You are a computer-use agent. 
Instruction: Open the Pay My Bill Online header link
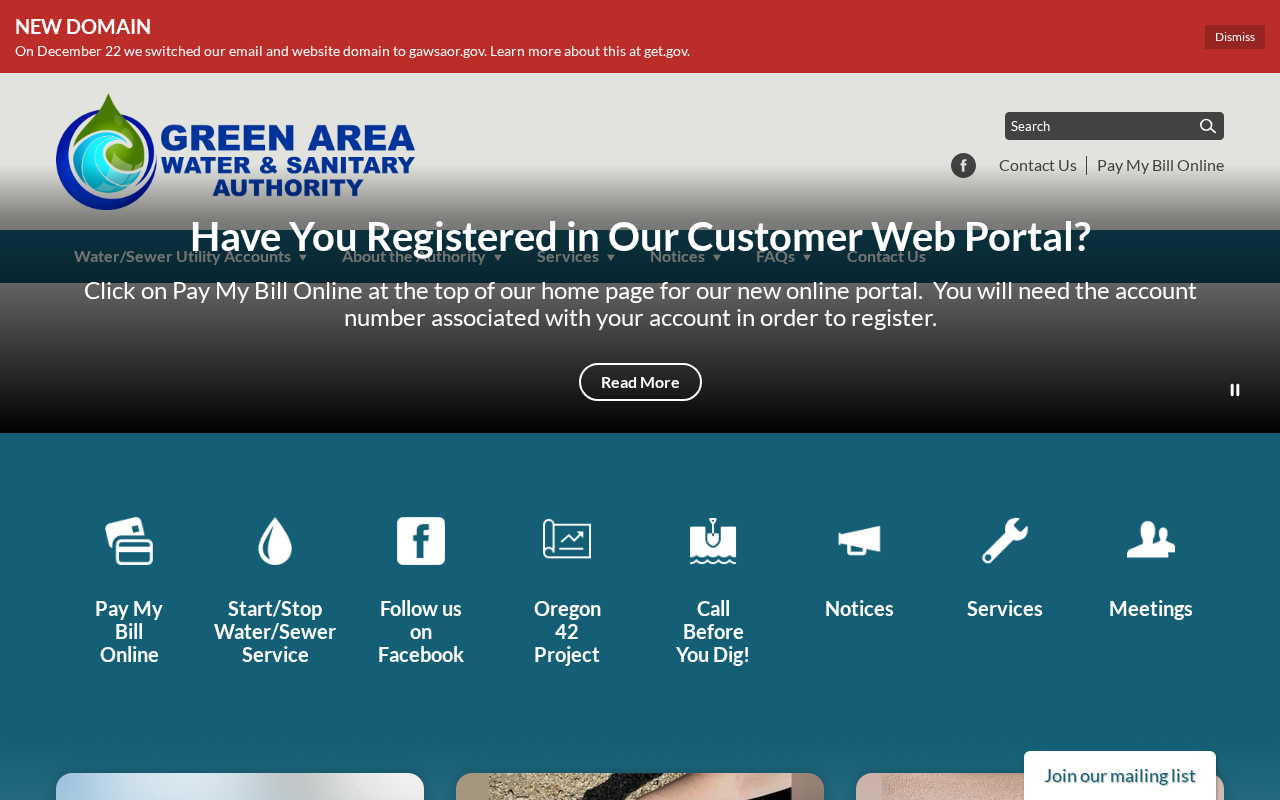click(1160, 165)
